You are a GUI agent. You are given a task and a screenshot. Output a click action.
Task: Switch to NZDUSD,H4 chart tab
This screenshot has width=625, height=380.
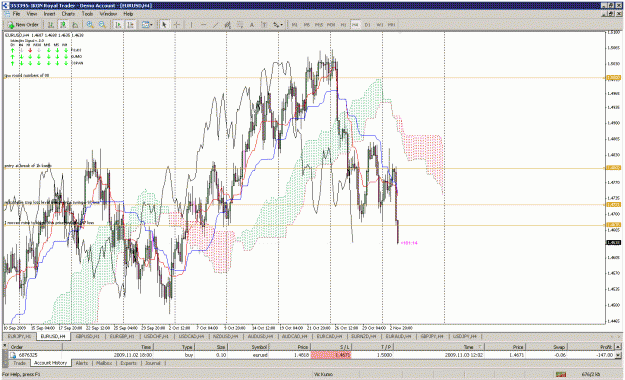[x=225, y=337]
